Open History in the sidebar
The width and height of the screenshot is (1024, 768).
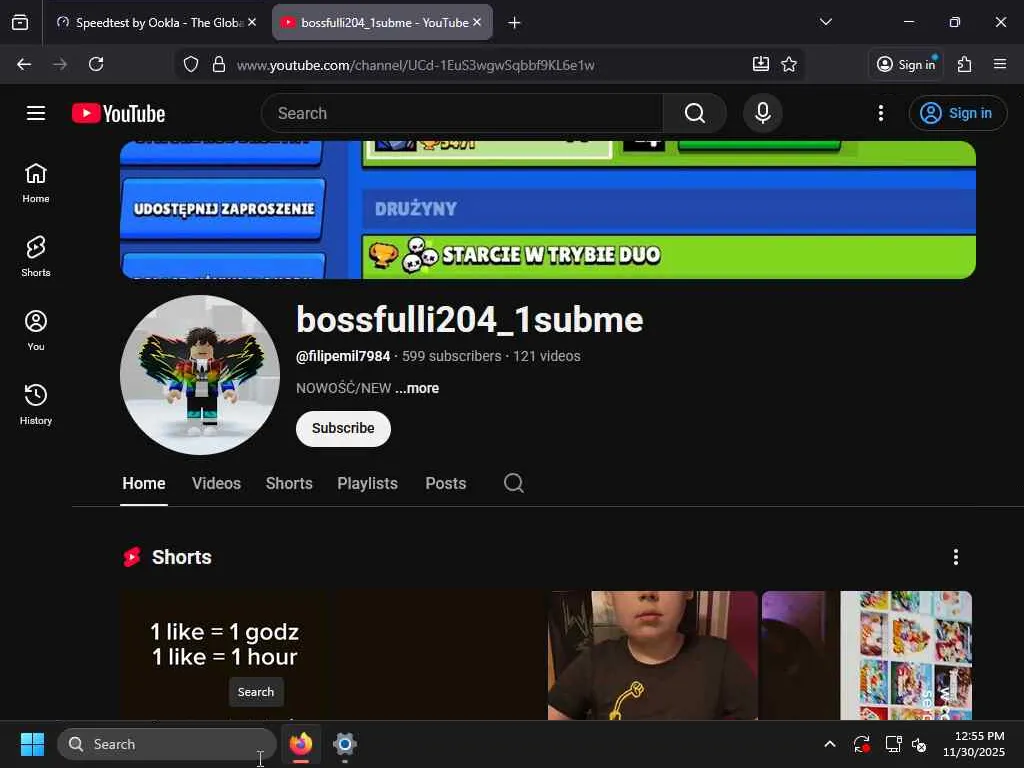(36, 405)
